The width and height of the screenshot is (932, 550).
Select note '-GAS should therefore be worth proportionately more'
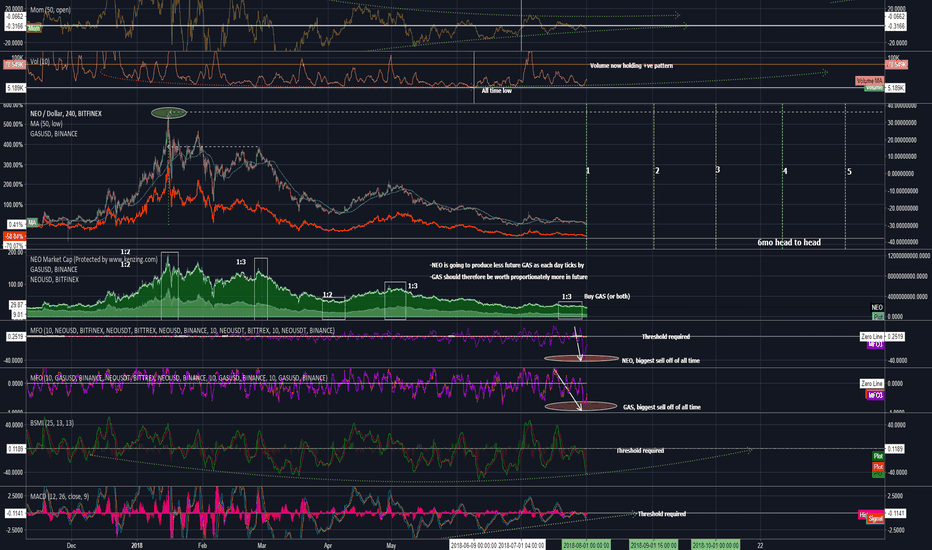(508, 276)
